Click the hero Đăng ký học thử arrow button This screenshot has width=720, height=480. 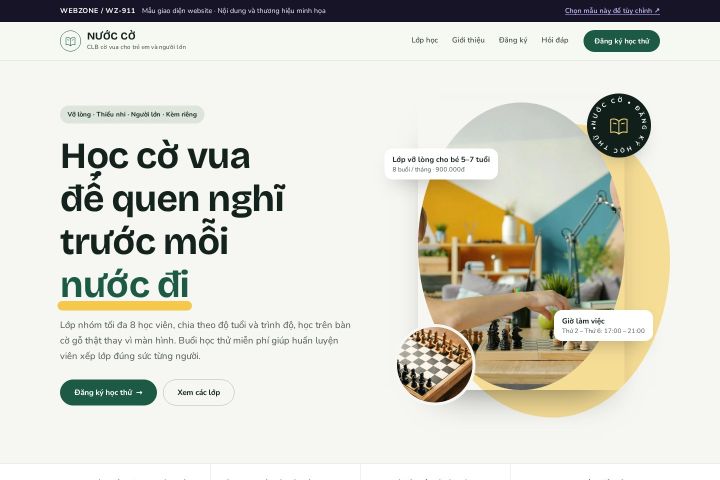coord(108,392)
